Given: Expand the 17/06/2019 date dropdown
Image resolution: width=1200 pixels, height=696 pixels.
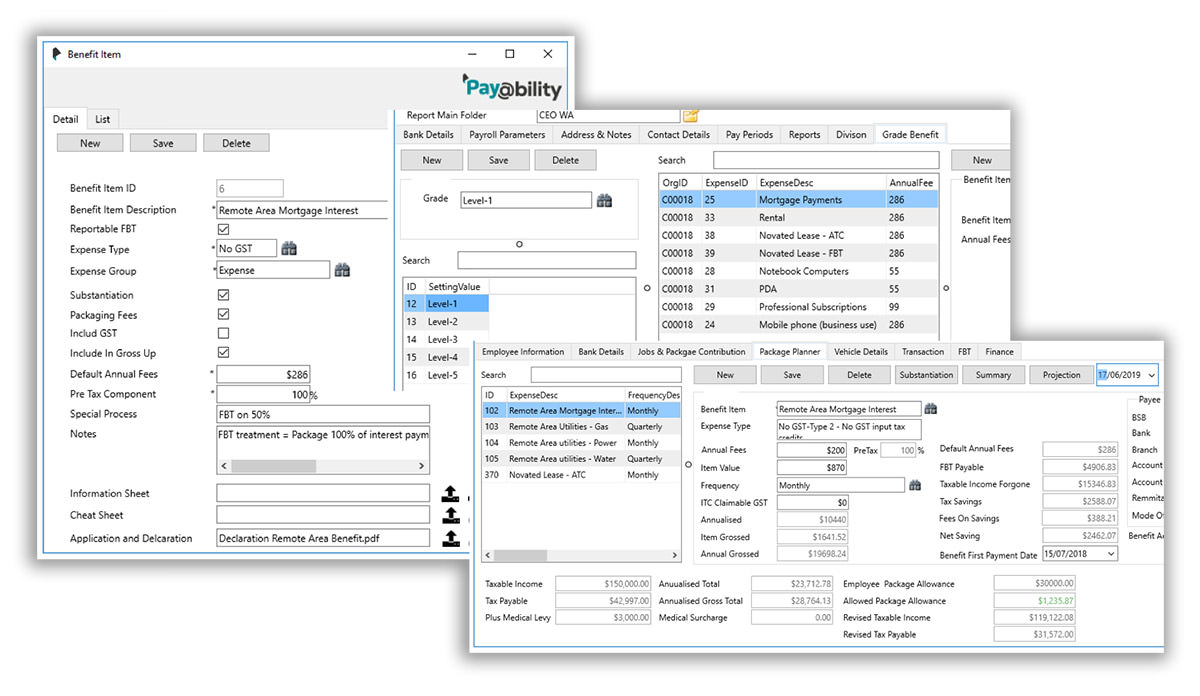Looking at the screenshot, I should click(x=1151, y=375).
